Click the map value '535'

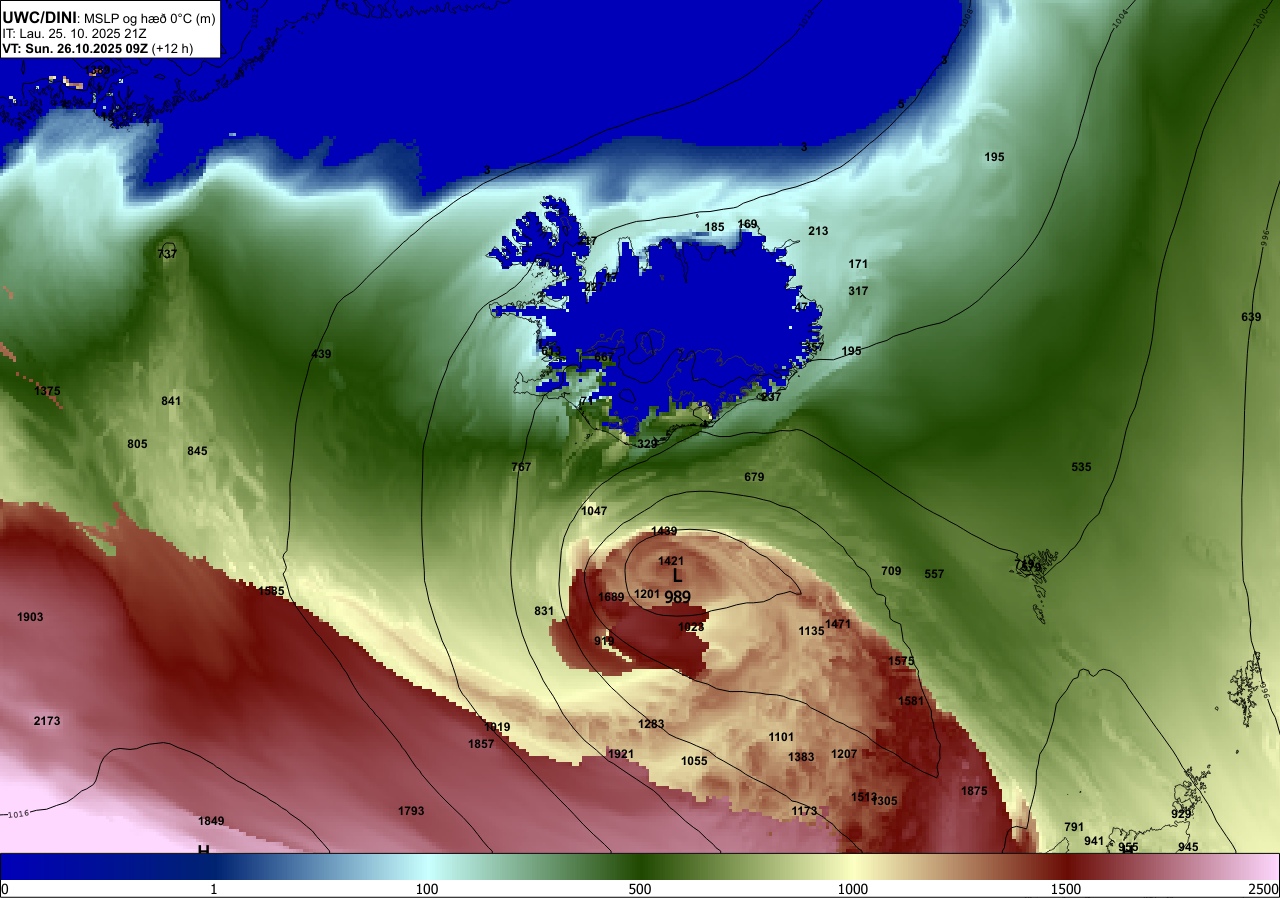pyautogui.click(x=1081, y=467)
